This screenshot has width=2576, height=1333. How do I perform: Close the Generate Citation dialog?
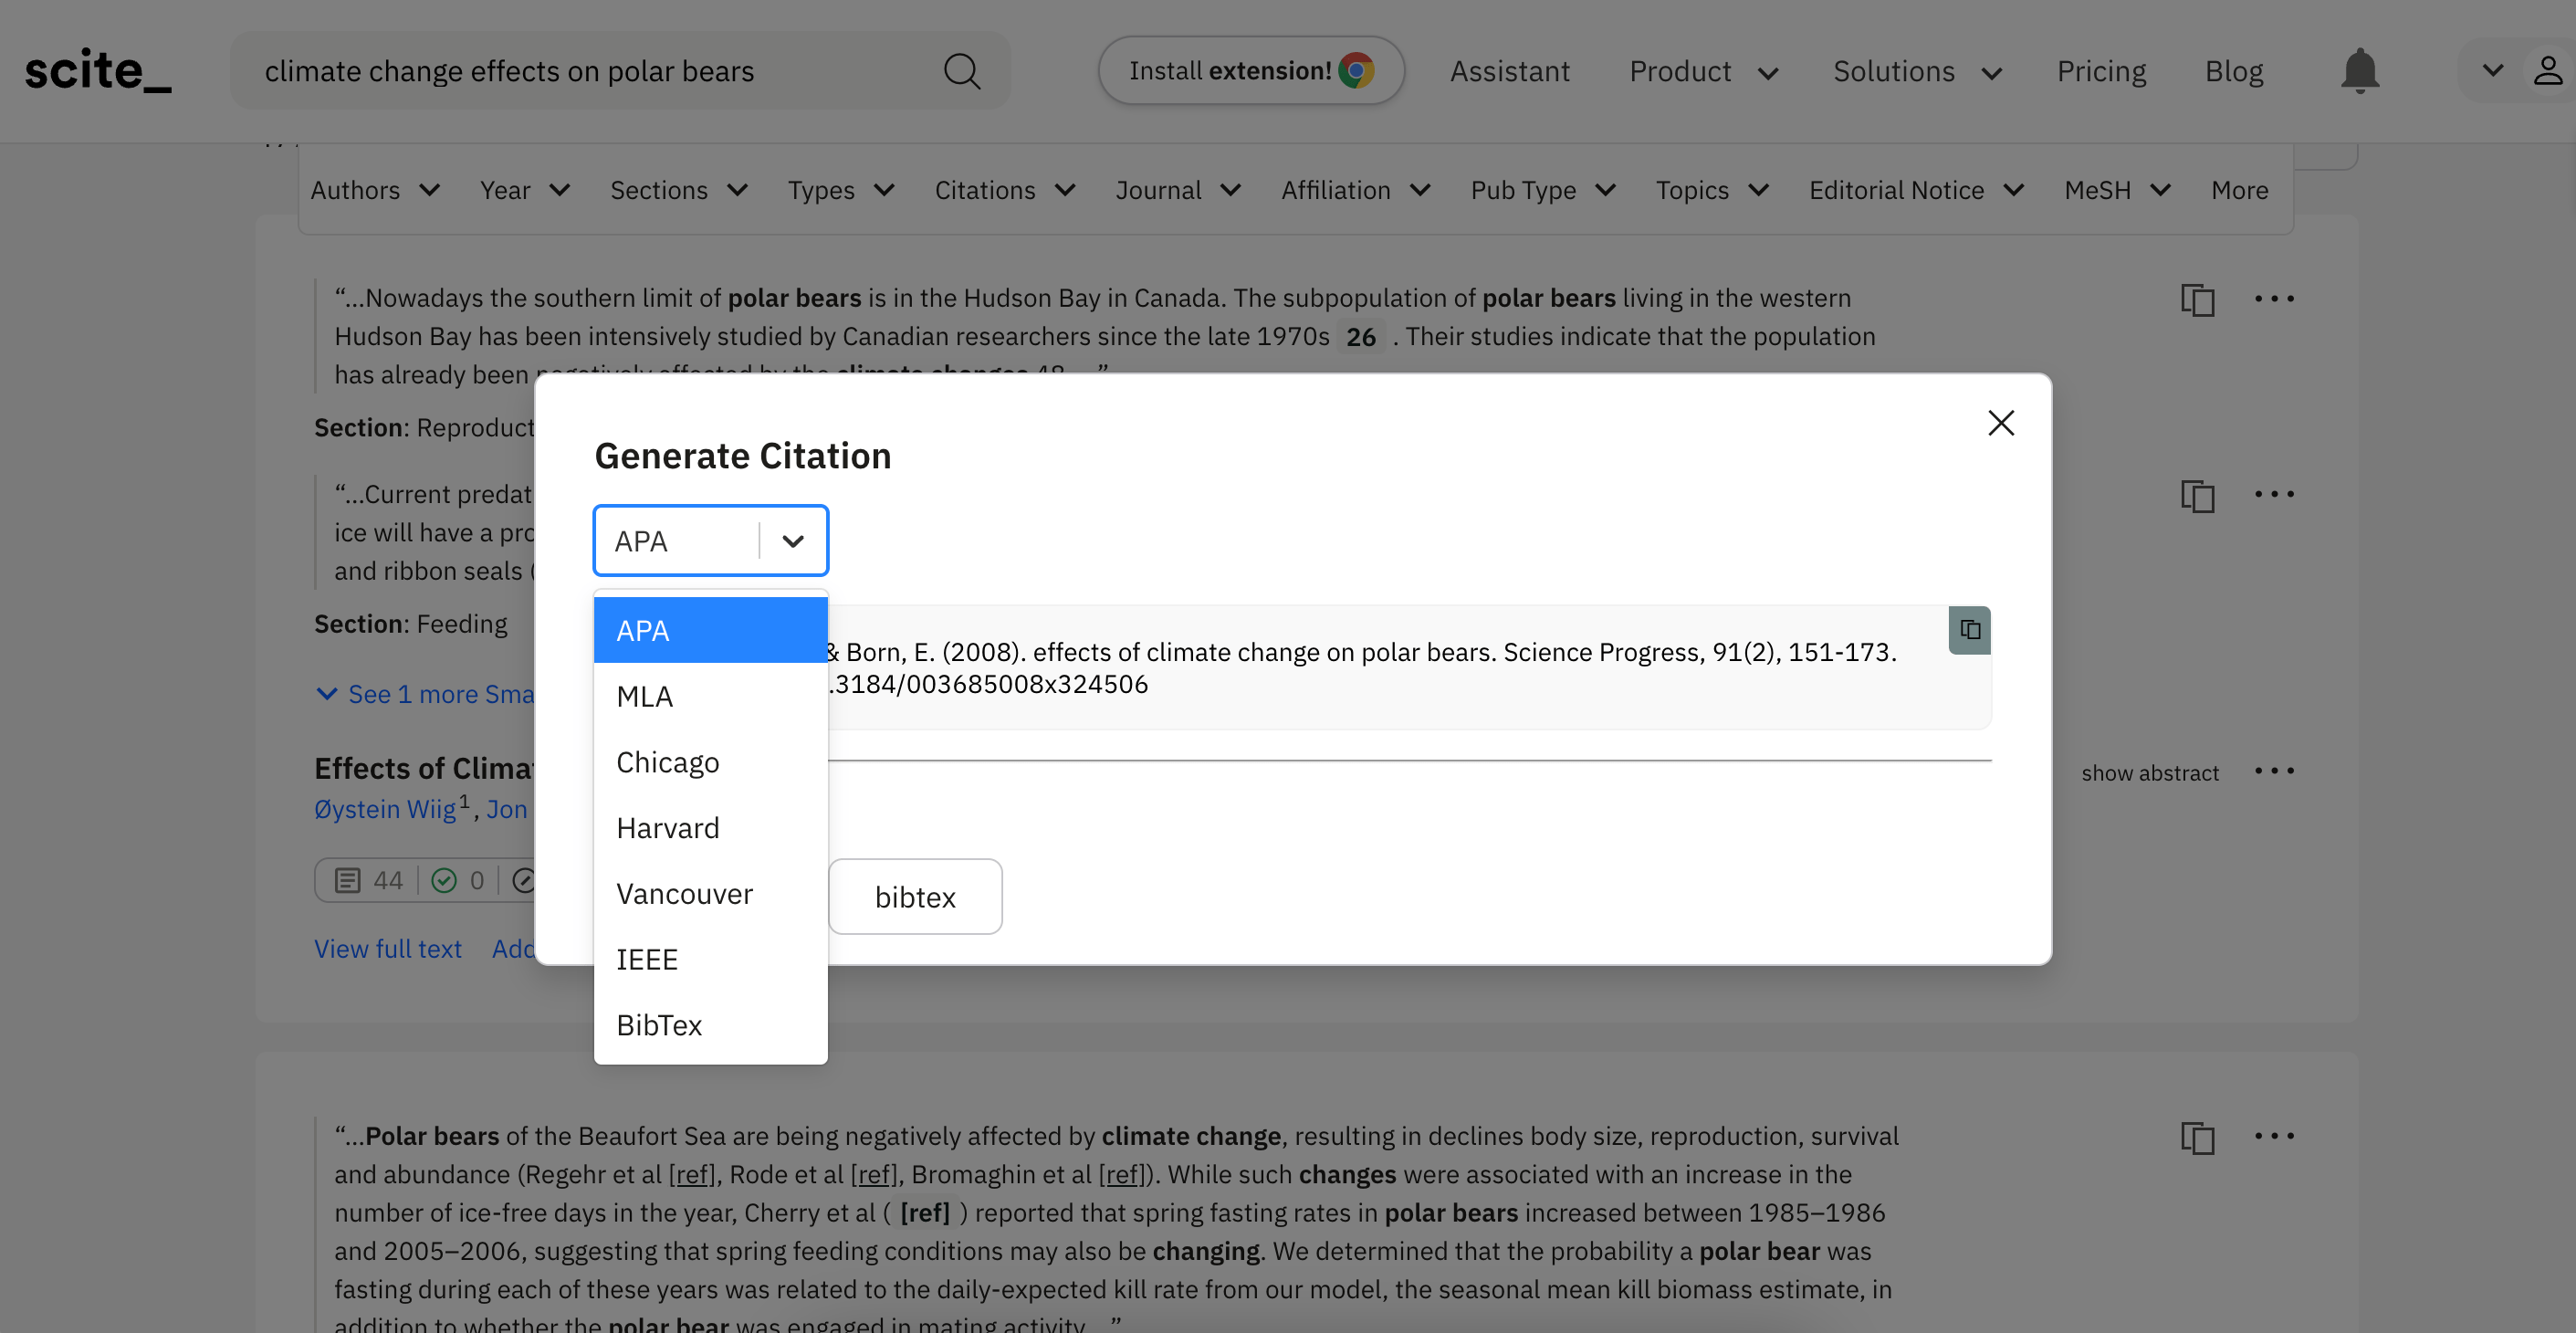tap(2000, 423)
